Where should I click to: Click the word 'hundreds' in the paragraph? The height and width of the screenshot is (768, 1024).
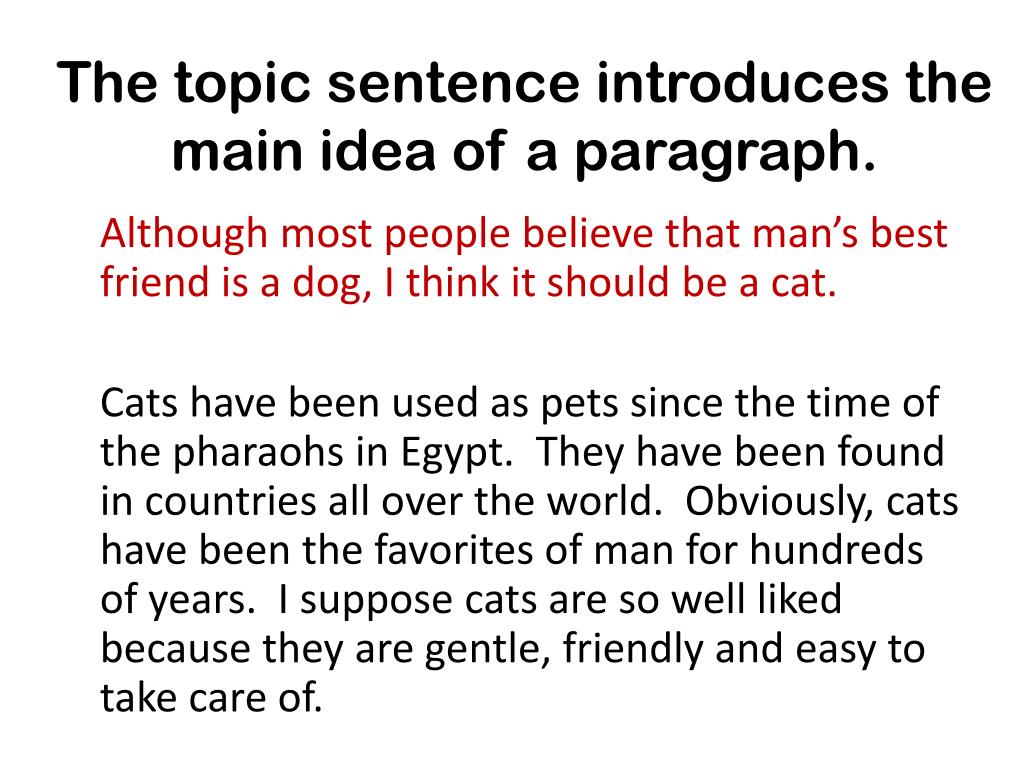click(x=836, y=550)
